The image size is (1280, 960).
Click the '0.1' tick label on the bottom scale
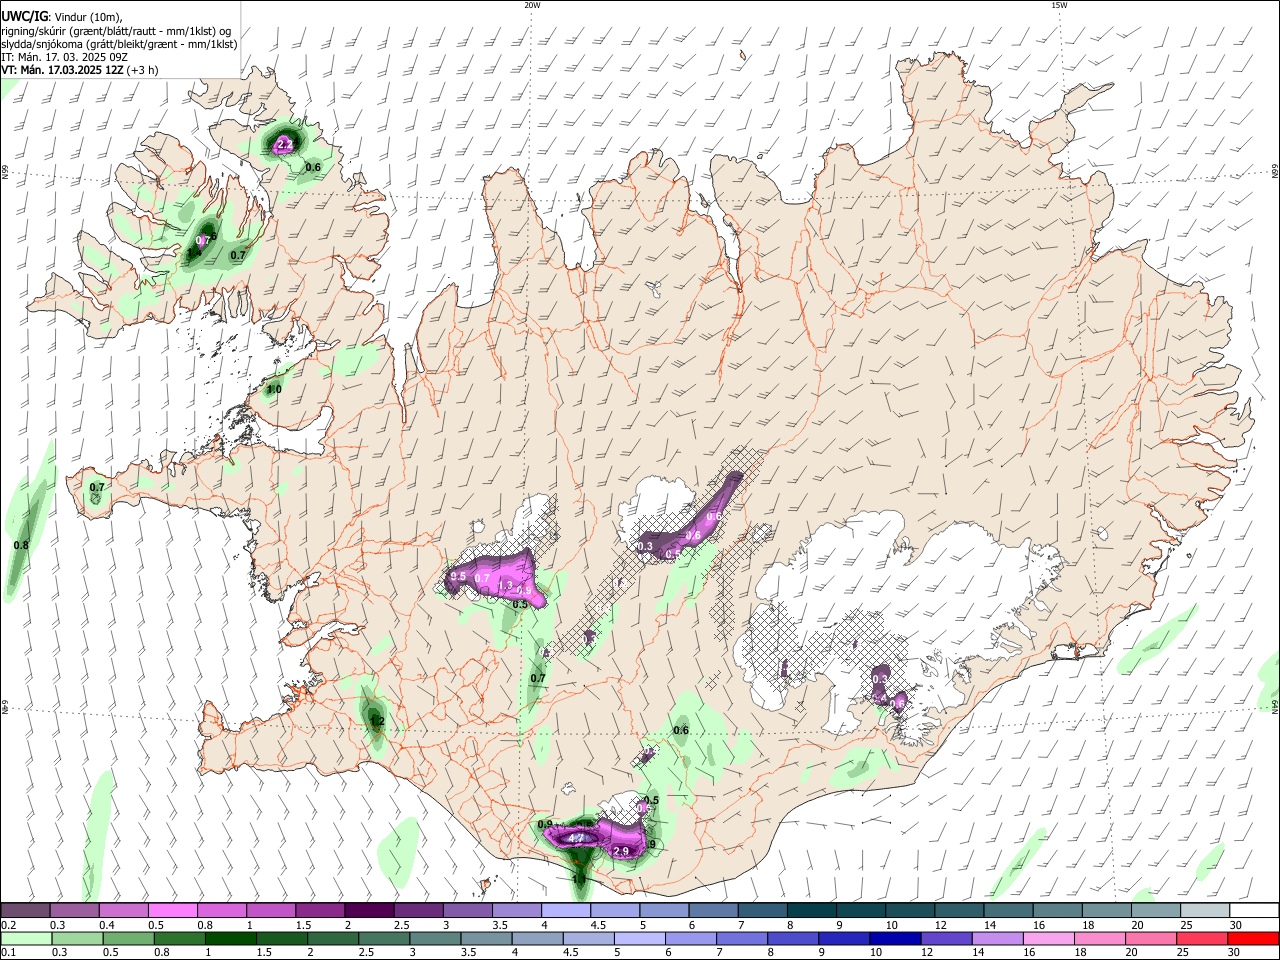pyautogui.click(x=8, y=953)
